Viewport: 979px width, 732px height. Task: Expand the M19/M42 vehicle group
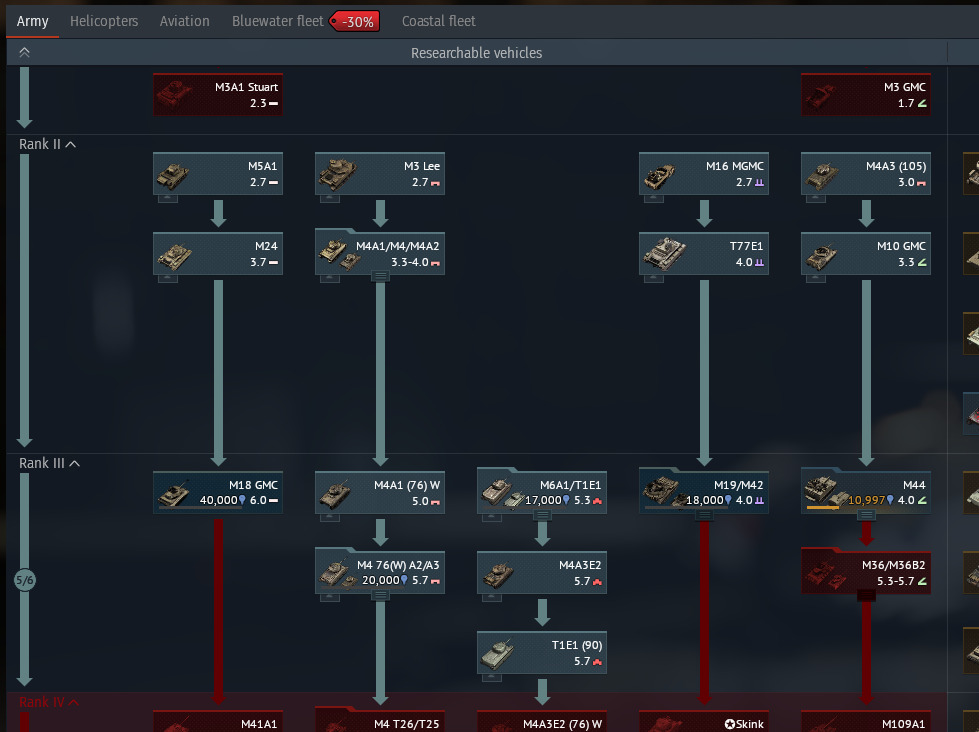click(704, 515)
